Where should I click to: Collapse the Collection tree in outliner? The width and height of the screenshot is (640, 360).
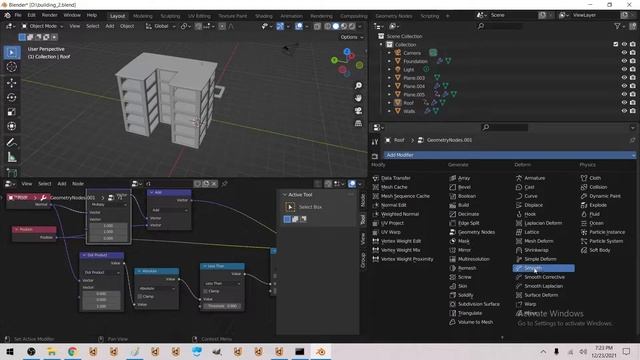pos(381,44)
